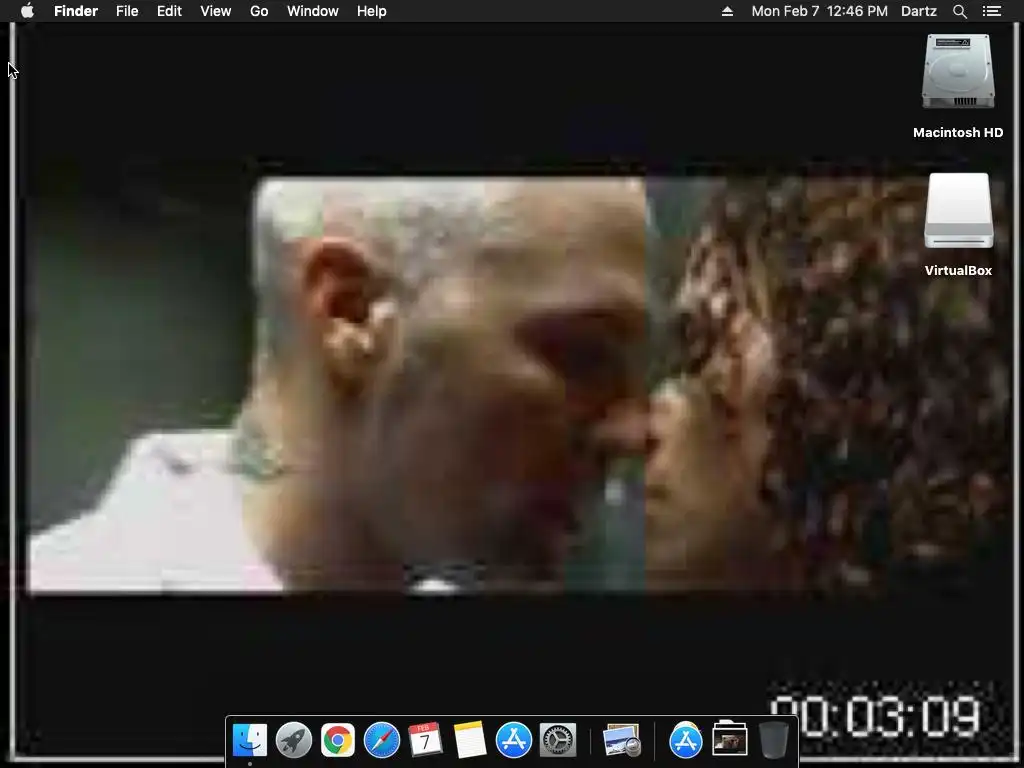
Task: Open the Go menu
Action: [259, 11]
